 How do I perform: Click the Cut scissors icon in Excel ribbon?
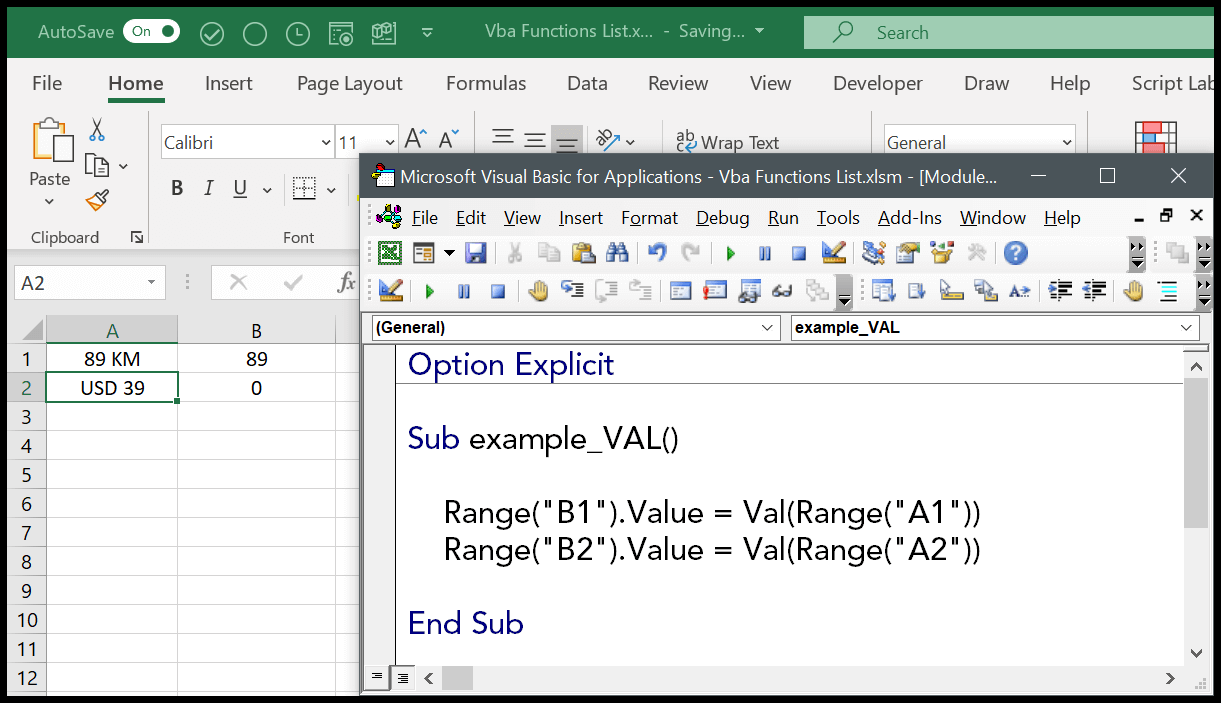(x=97, y=130)
